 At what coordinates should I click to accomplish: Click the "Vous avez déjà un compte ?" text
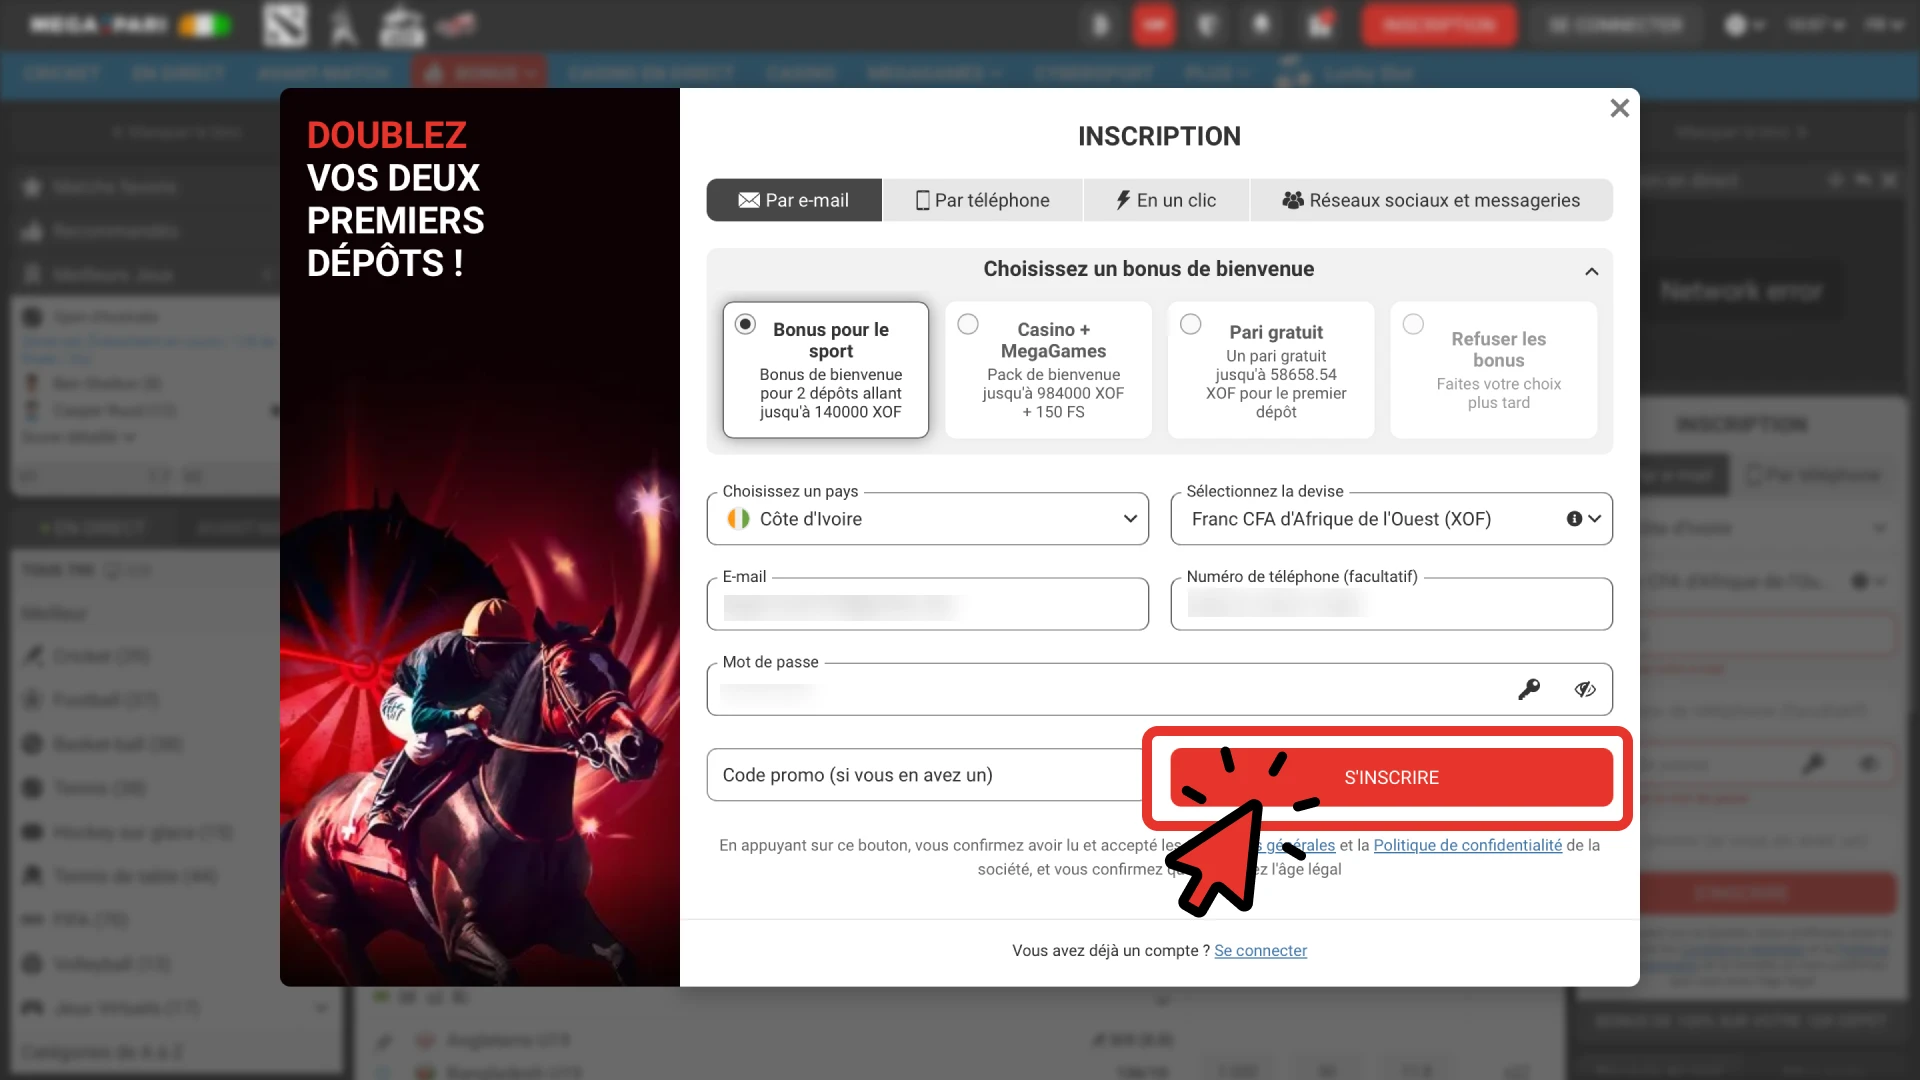pyautogui.click(x=1110, y=950)
